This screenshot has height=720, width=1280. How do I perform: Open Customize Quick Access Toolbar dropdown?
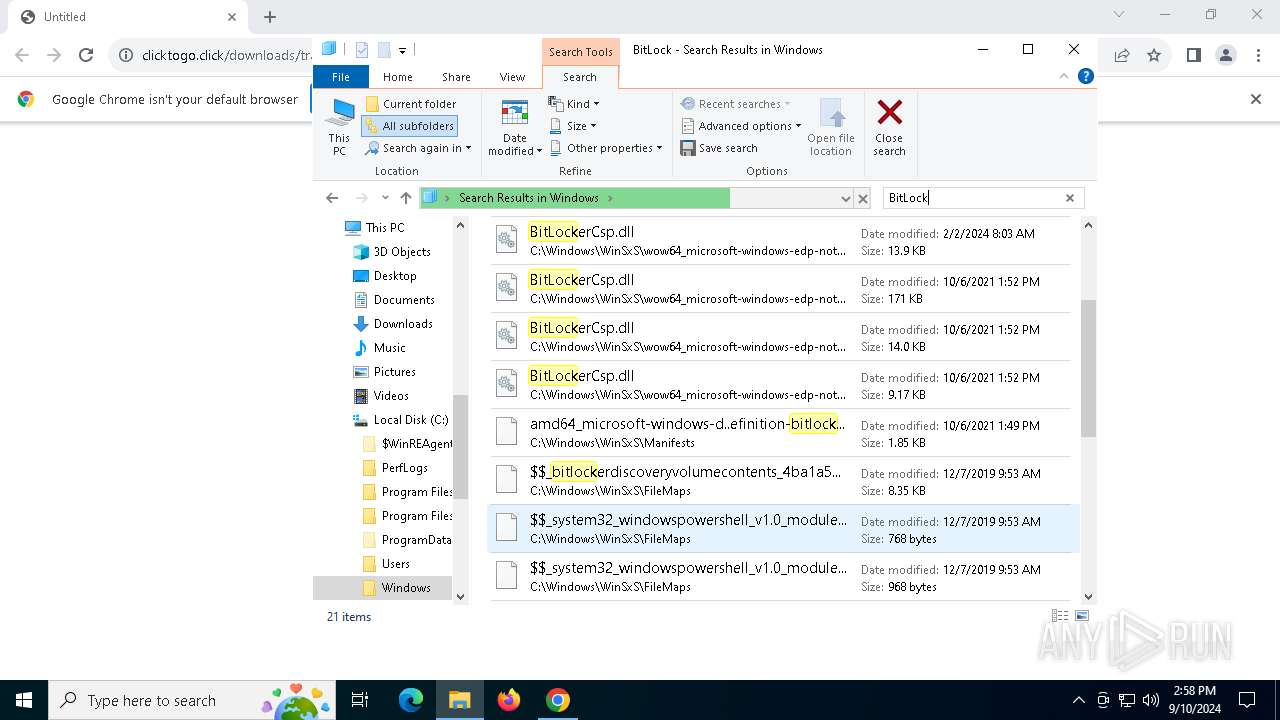pos(402,50)
